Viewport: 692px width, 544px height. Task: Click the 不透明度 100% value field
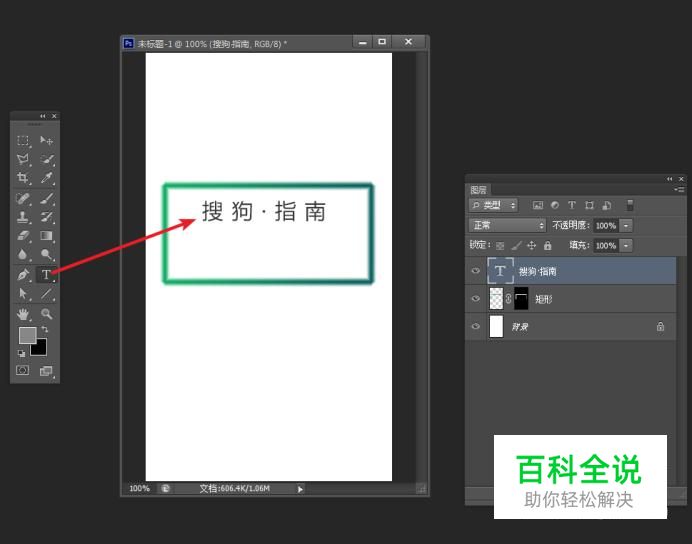[x=606, y=225]
